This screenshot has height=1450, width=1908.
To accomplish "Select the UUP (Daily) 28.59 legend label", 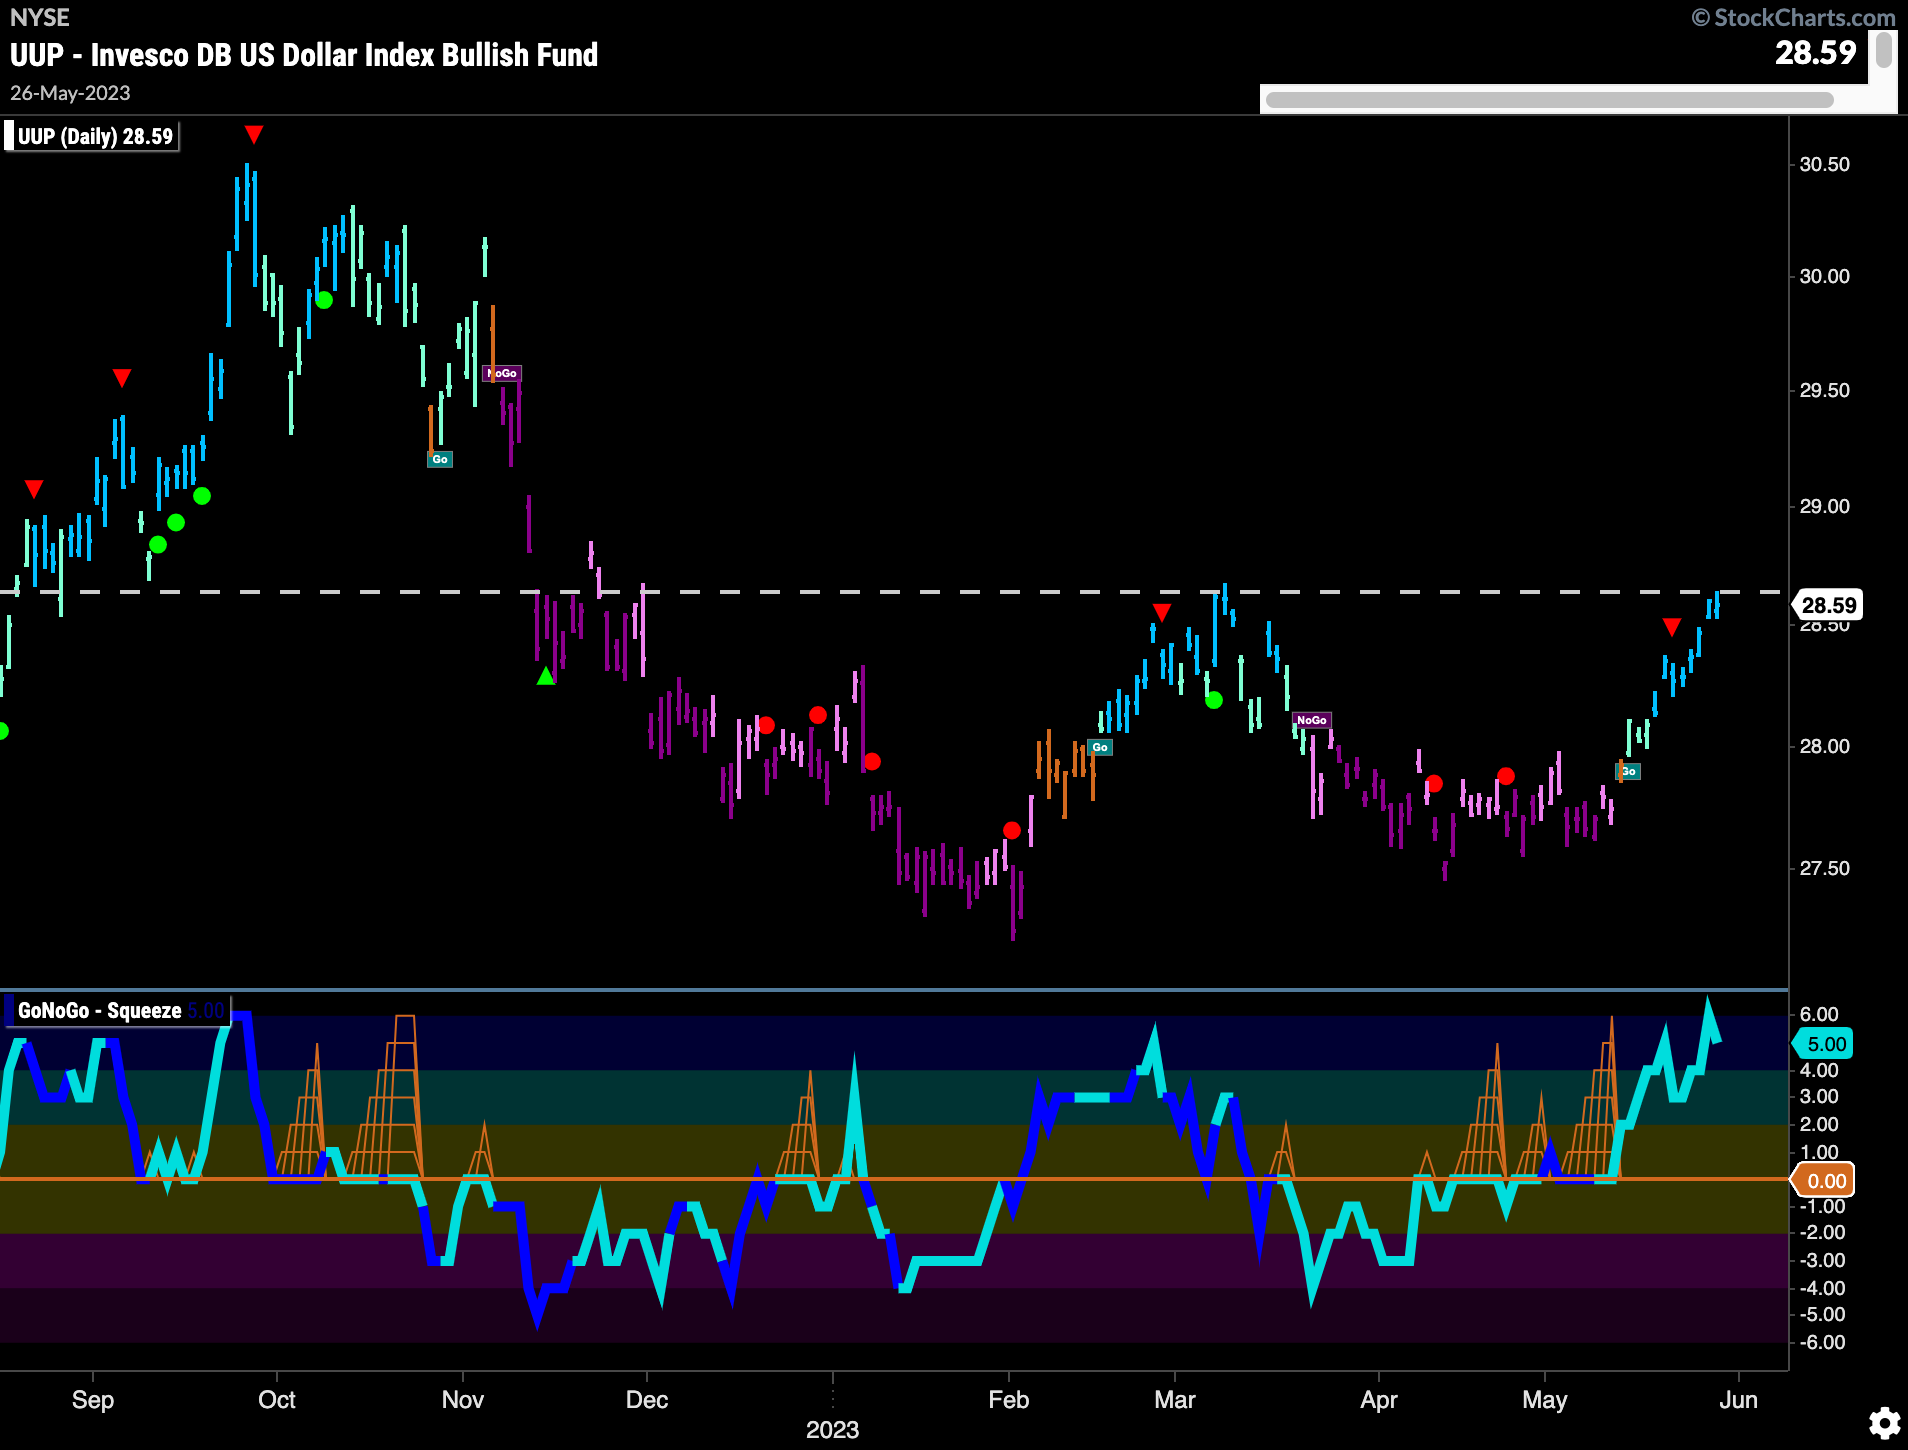I will pyautogui.click(x=94, y=136).
